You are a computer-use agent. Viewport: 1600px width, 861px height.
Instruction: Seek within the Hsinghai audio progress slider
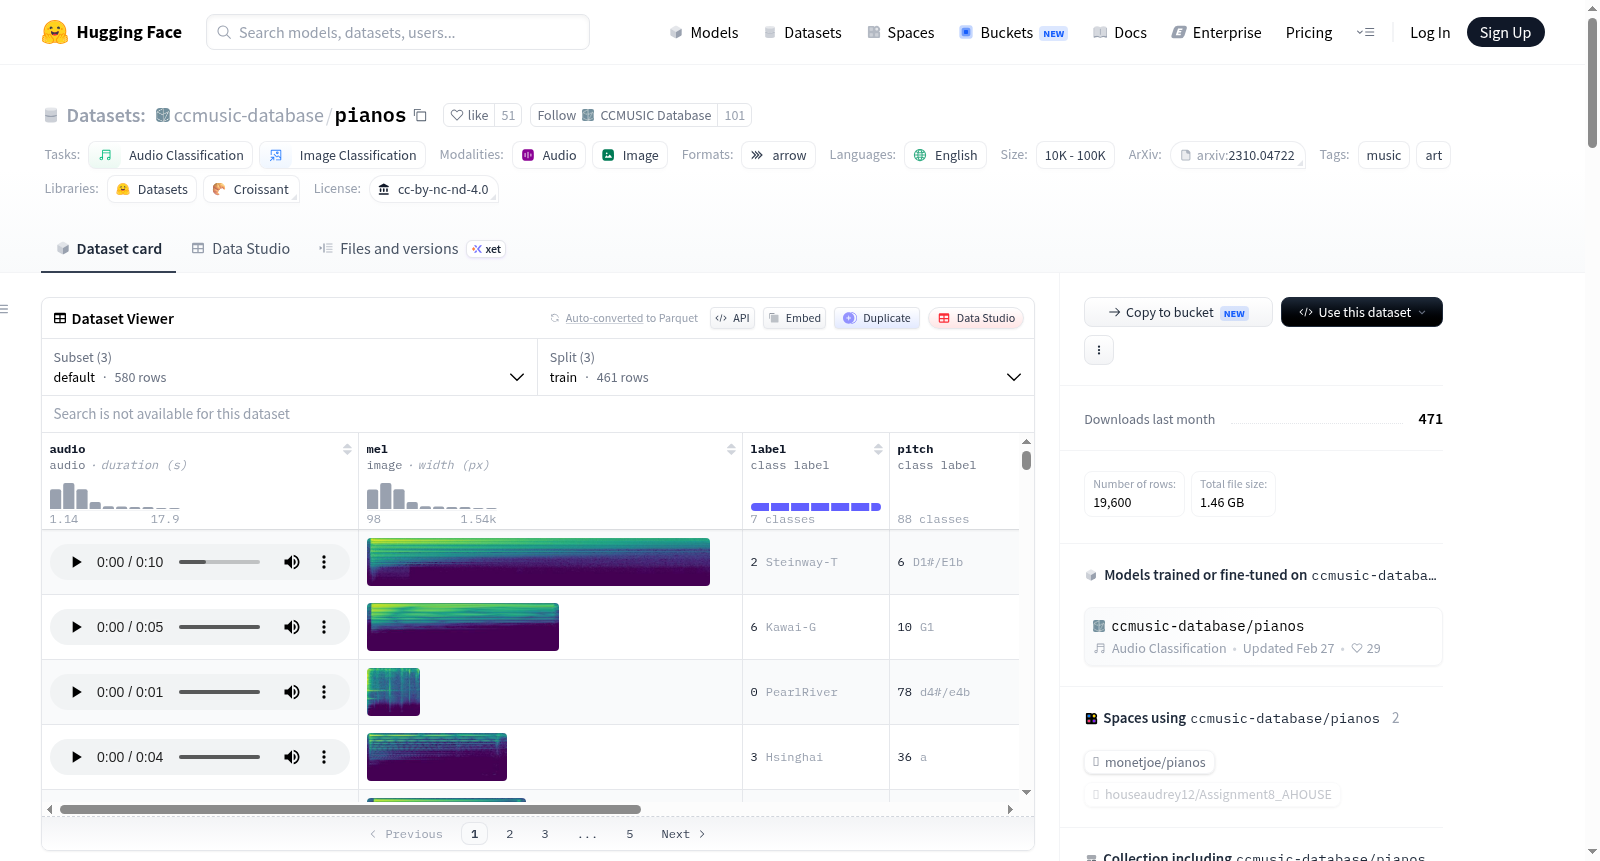219,757
